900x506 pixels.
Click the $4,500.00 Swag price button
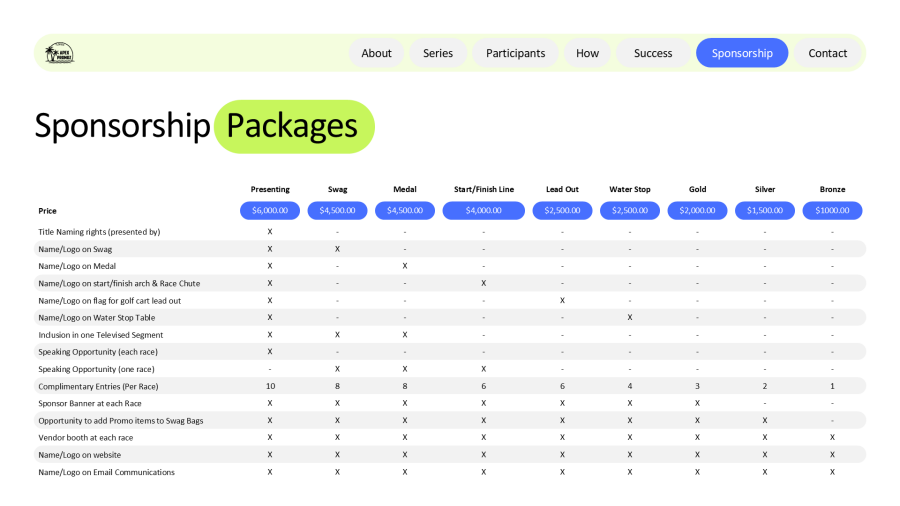click(338, 211)
